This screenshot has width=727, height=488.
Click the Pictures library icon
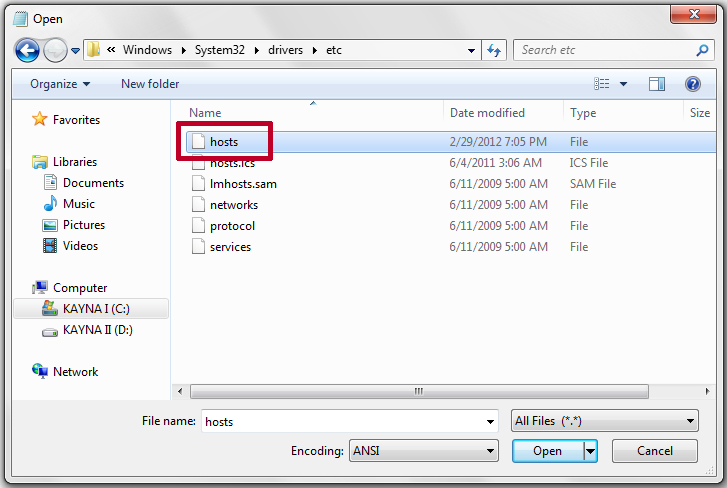click(x=50, y=225)
